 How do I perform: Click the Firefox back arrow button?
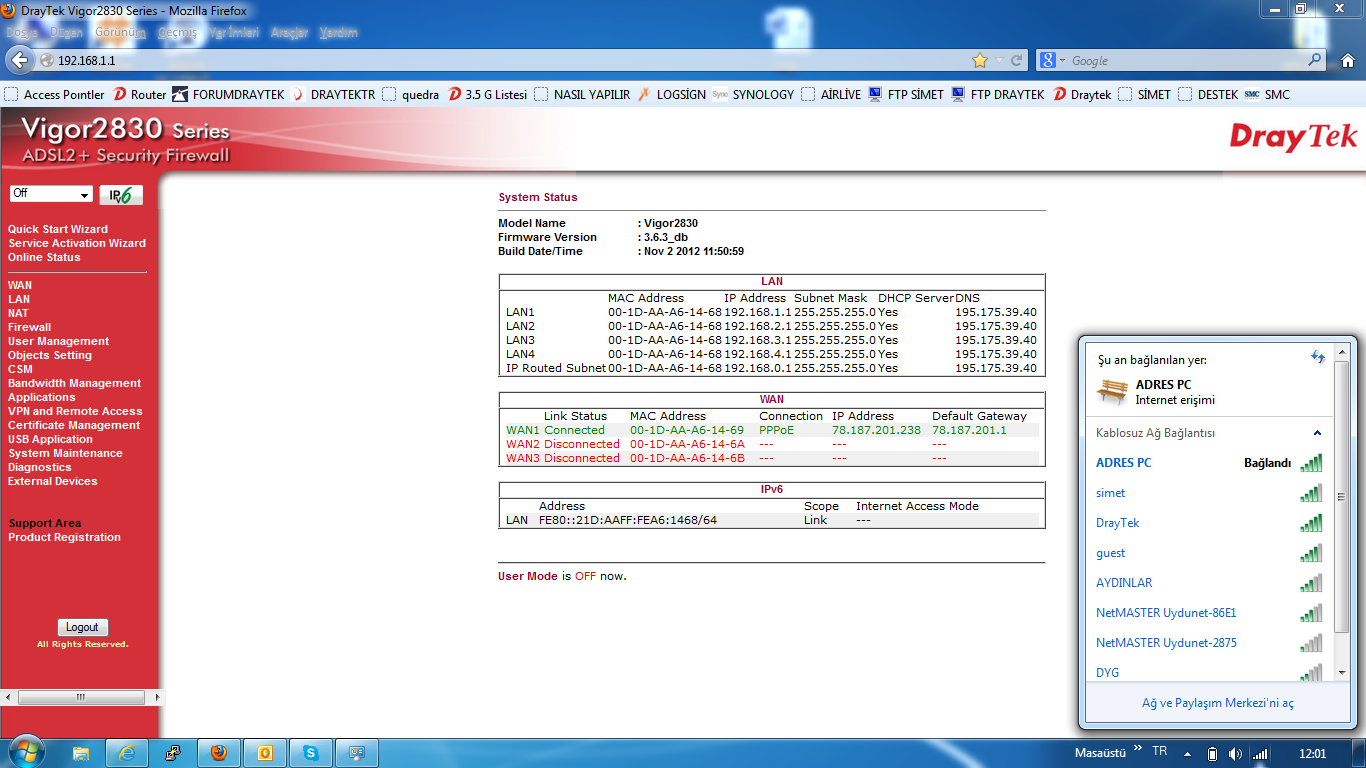coord(19,61)
